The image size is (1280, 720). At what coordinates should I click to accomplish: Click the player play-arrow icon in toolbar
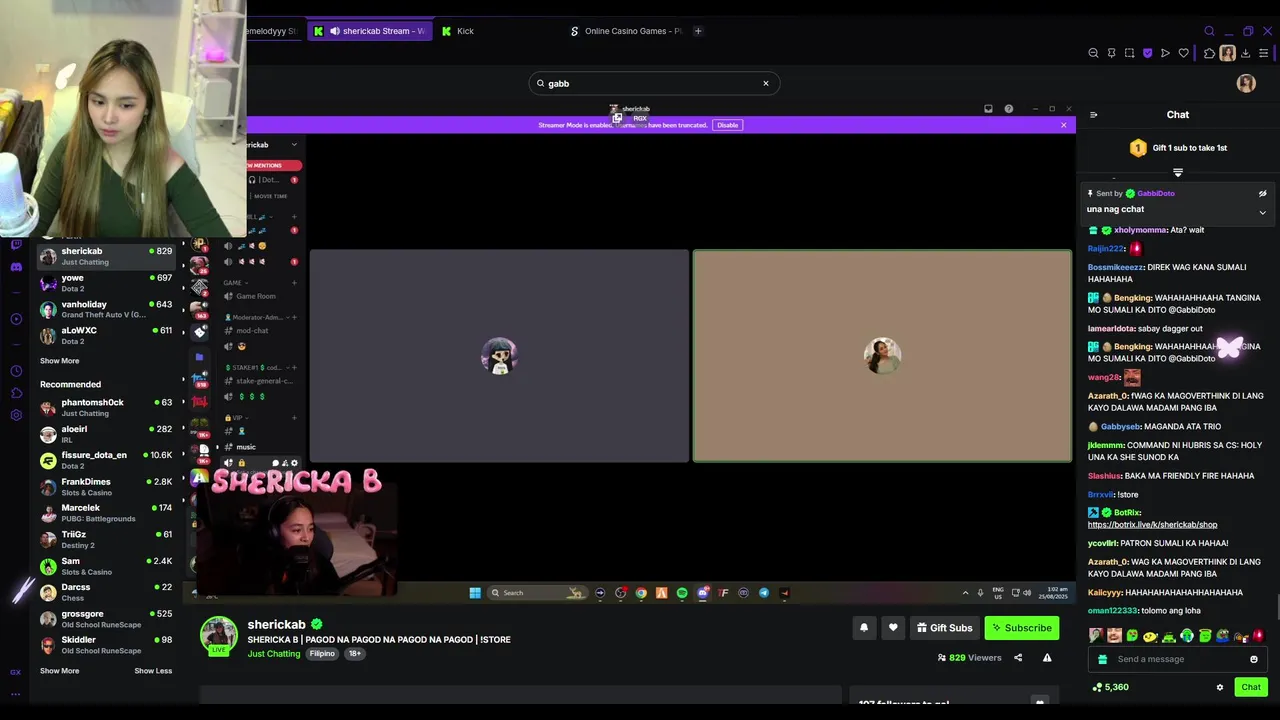coord(1165,53)
